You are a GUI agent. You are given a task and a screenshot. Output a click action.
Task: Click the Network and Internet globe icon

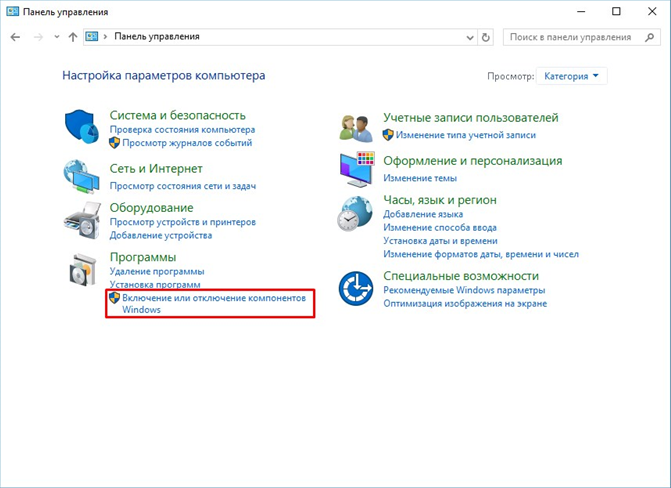click(81, 176)
